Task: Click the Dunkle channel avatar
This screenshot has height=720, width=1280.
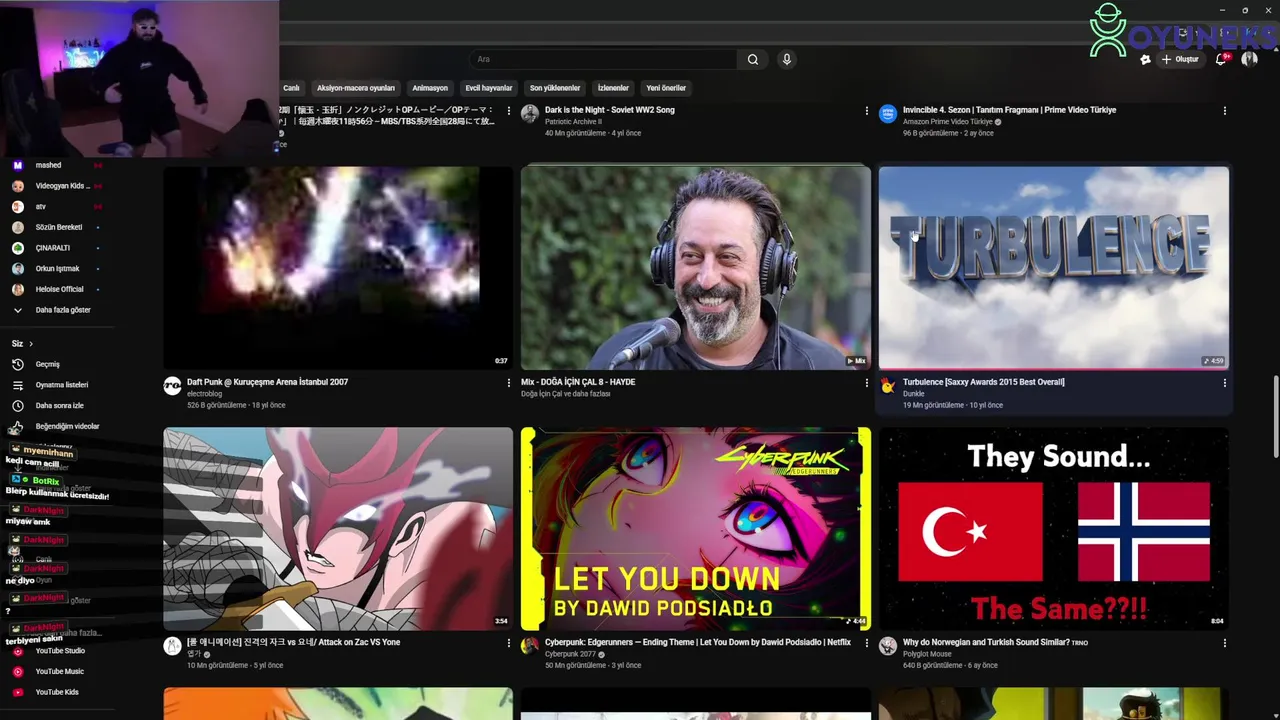Action: click(x=888, y=386)
